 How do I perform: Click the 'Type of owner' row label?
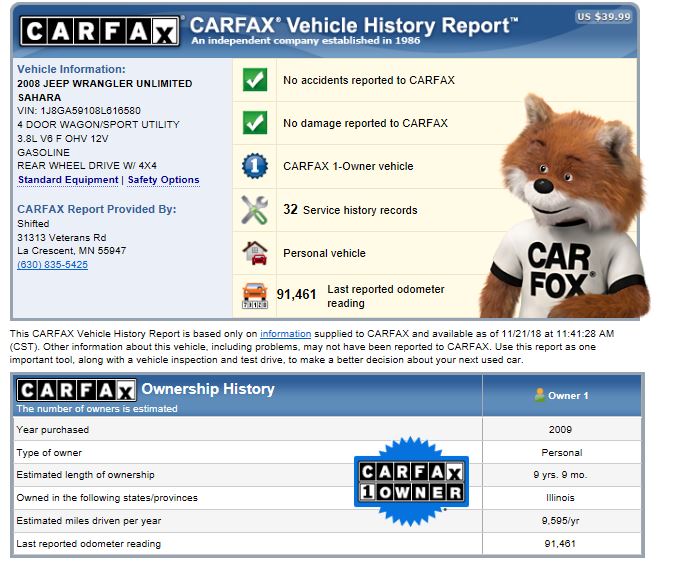point(49,453)
